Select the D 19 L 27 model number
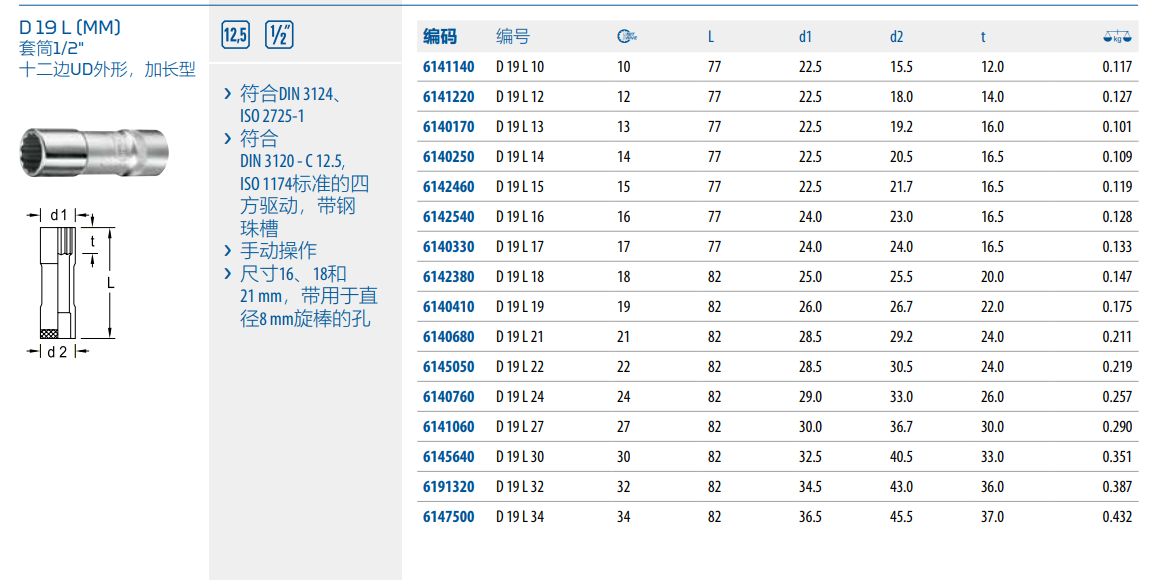The width and height of the screenshot is (1159, 580). click(x=520, y=427)
